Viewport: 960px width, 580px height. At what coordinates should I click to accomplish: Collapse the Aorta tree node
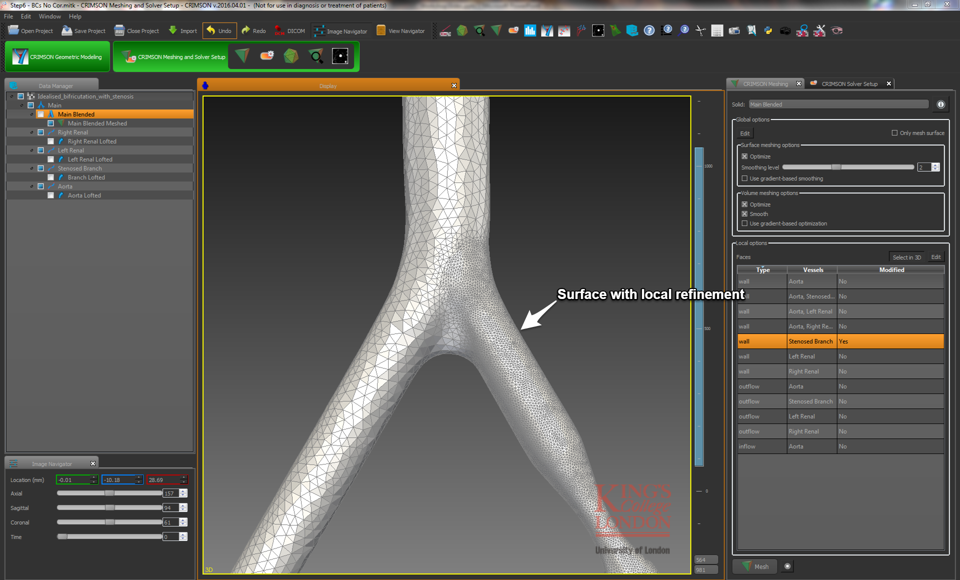pyautogui.click(x=32, y=186)
